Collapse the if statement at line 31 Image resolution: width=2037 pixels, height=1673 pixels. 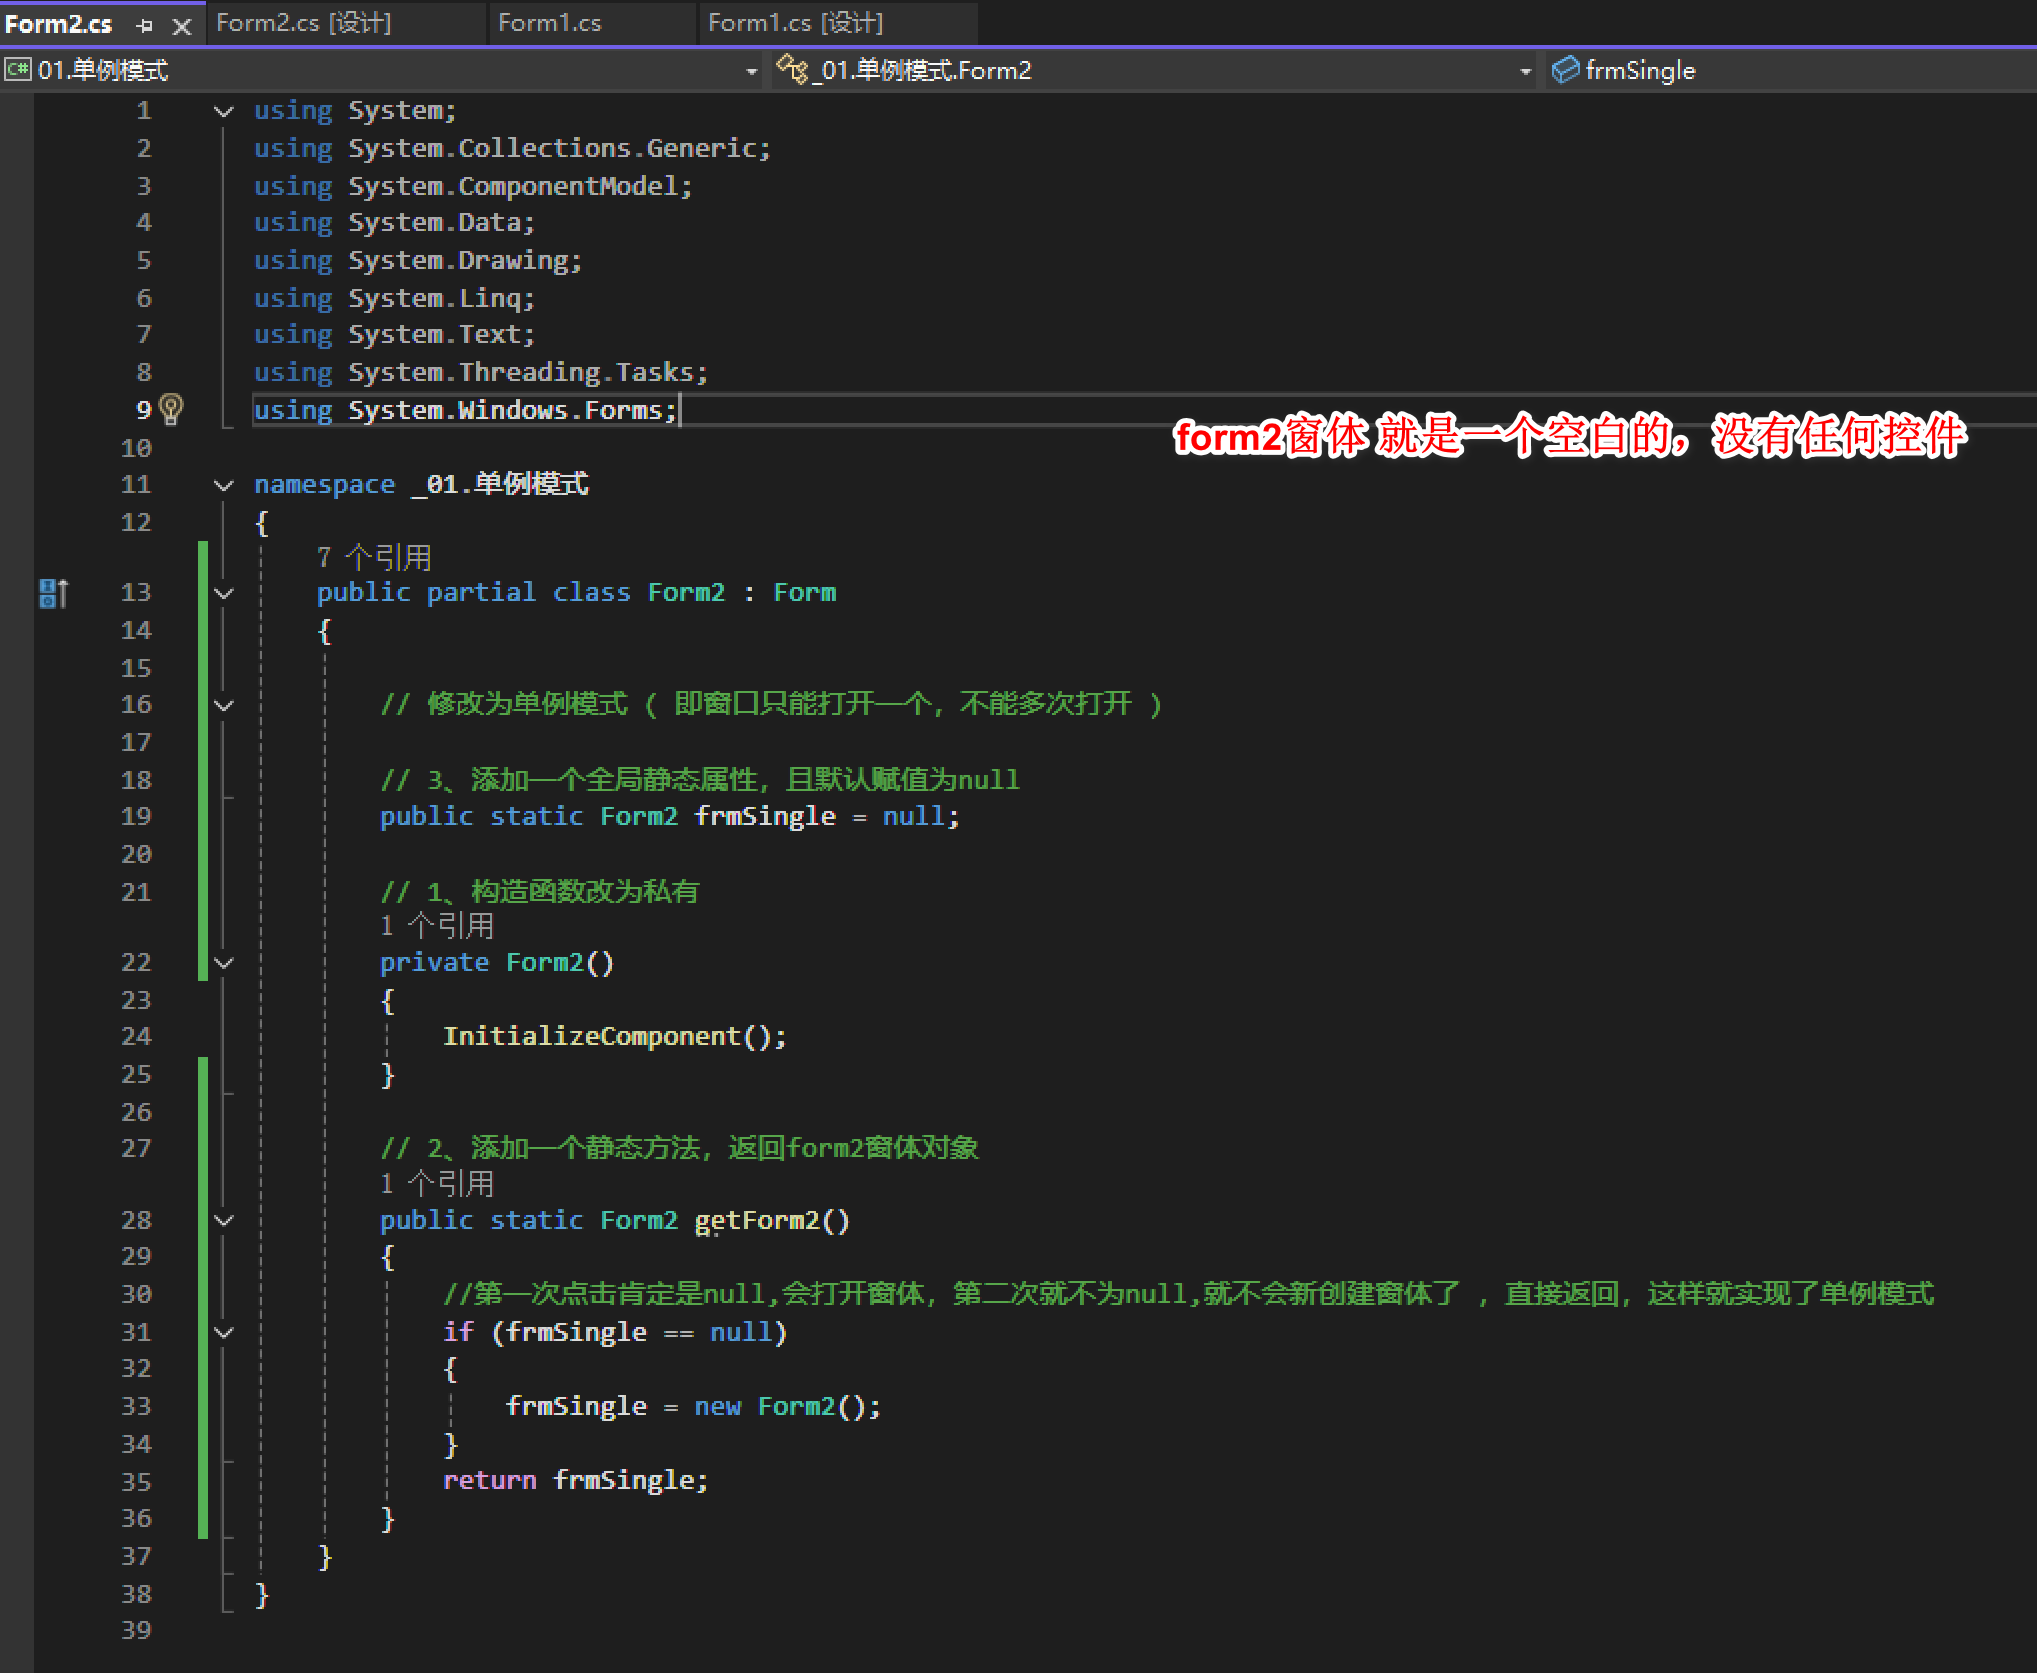click(x=224, y=1333)
